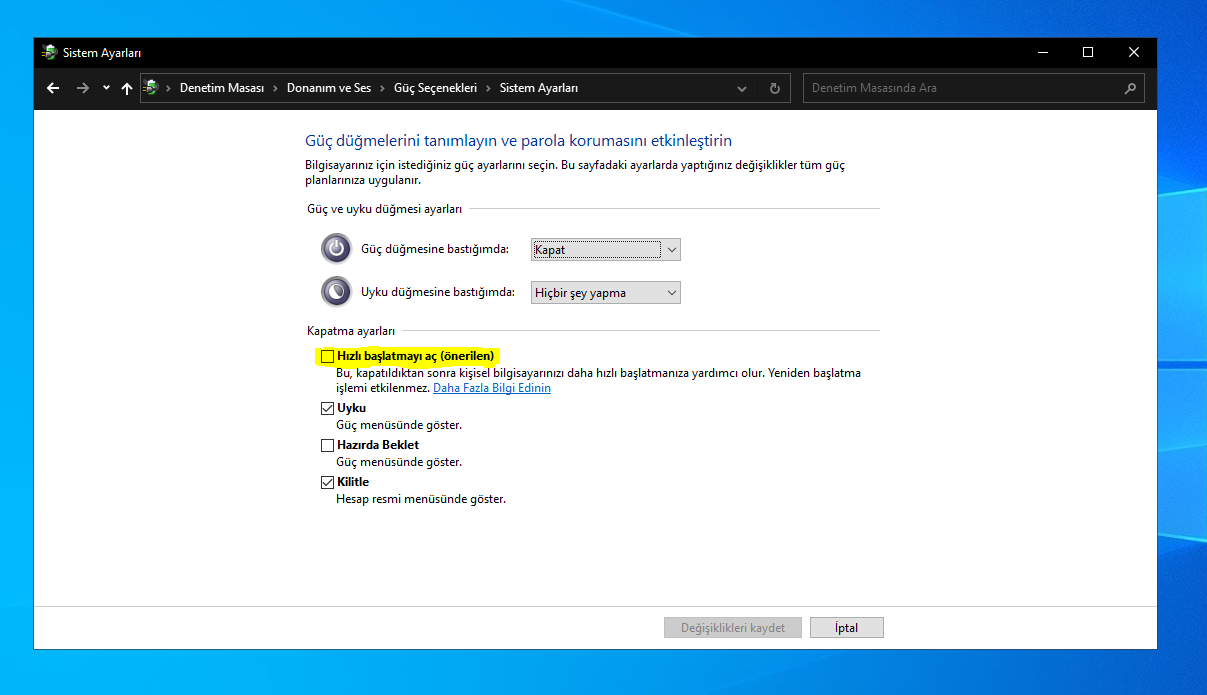
Task: Click the sleep button moon icon
Action: pyautogui.click(x=336, y=291)
